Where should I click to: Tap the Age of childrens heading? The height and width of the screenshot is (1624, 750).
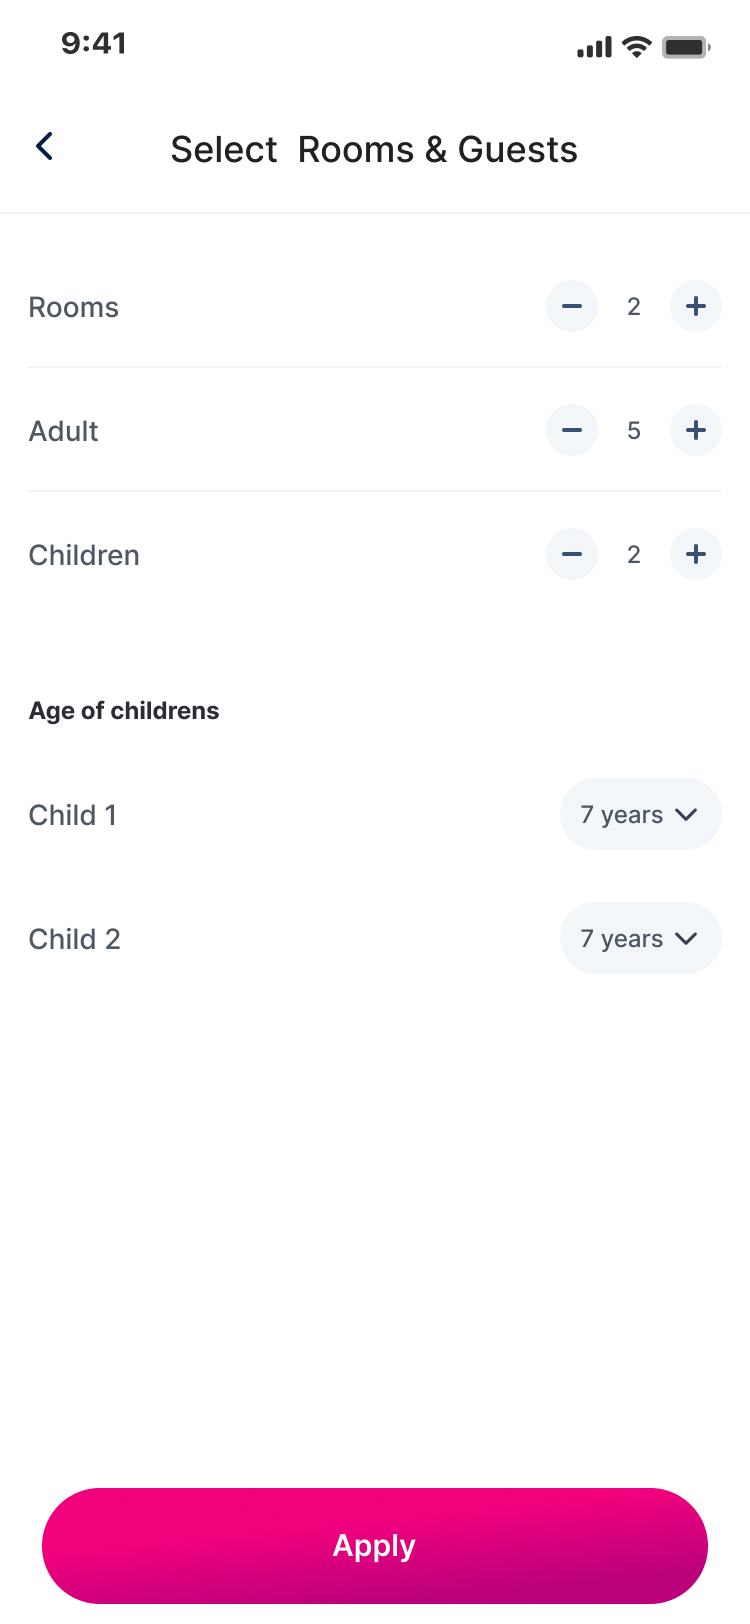coord(124,711)
